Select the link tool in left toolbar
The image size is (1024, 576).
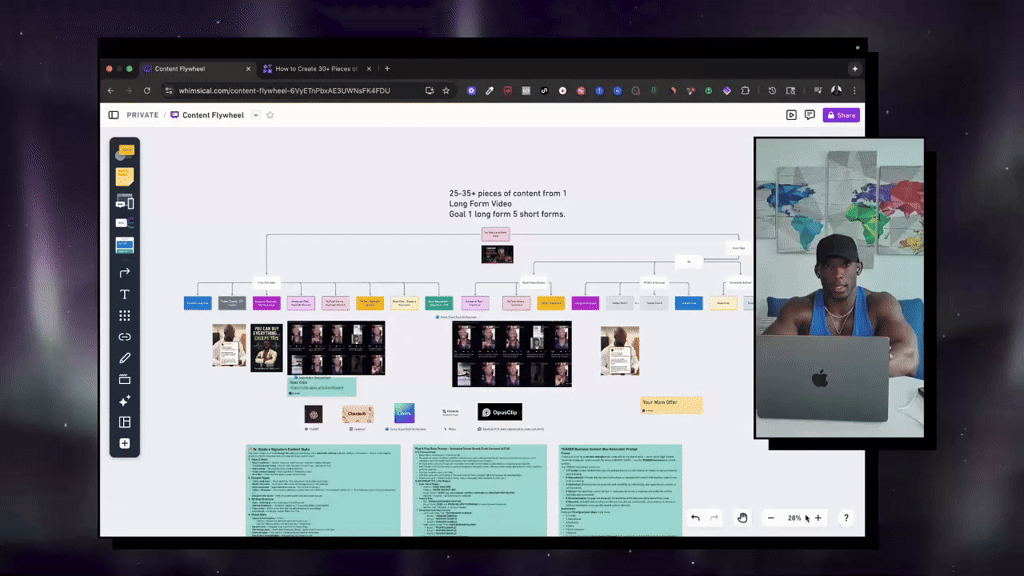coord(125,337)
